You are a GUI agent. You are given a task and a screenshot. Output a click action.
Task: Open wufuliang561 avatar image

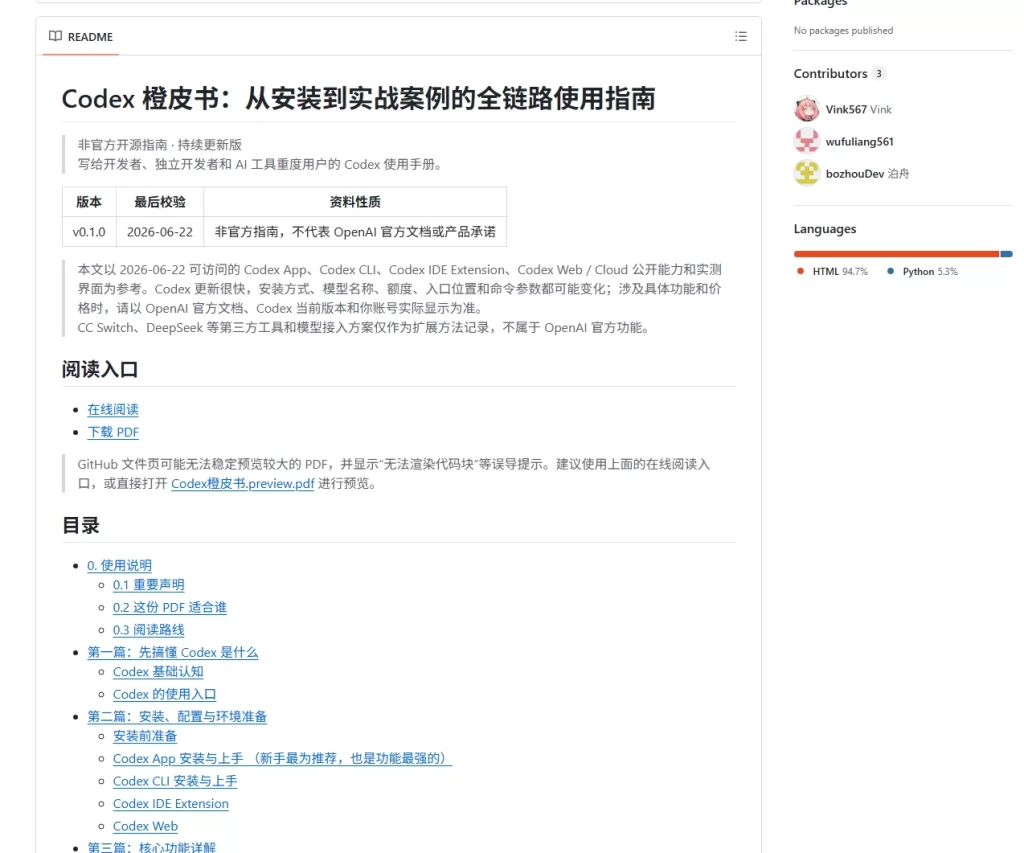(x=807, y=141)
